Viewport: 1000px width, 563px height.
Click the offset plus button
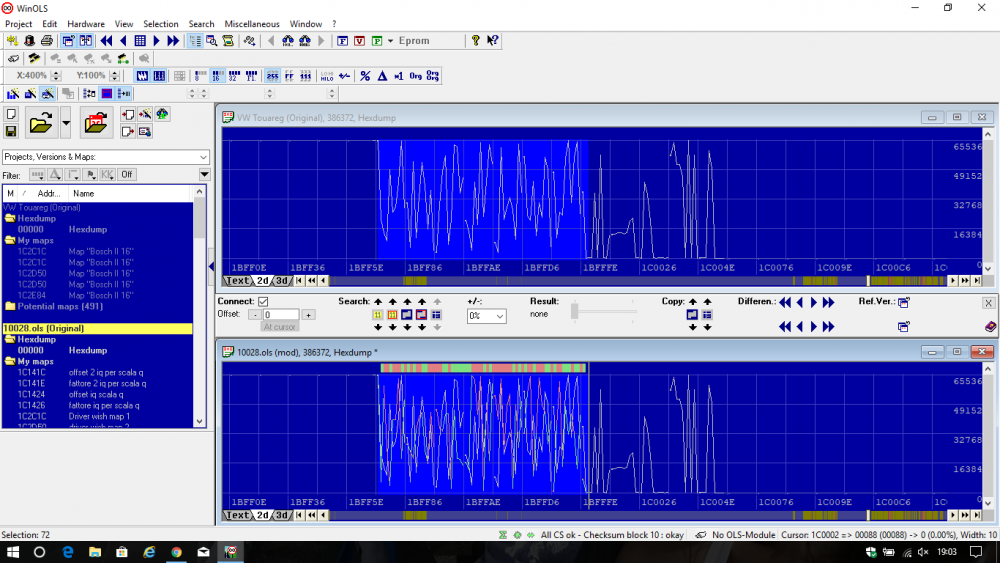pyautogui.click(x=308, y=315)
